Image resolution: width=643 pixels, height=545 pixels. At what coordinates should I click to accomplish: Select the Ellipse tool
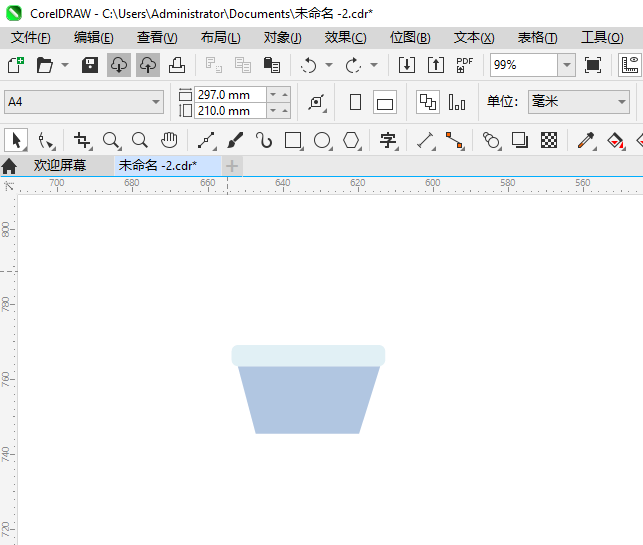pyautogui.click(x=323, y=141)
